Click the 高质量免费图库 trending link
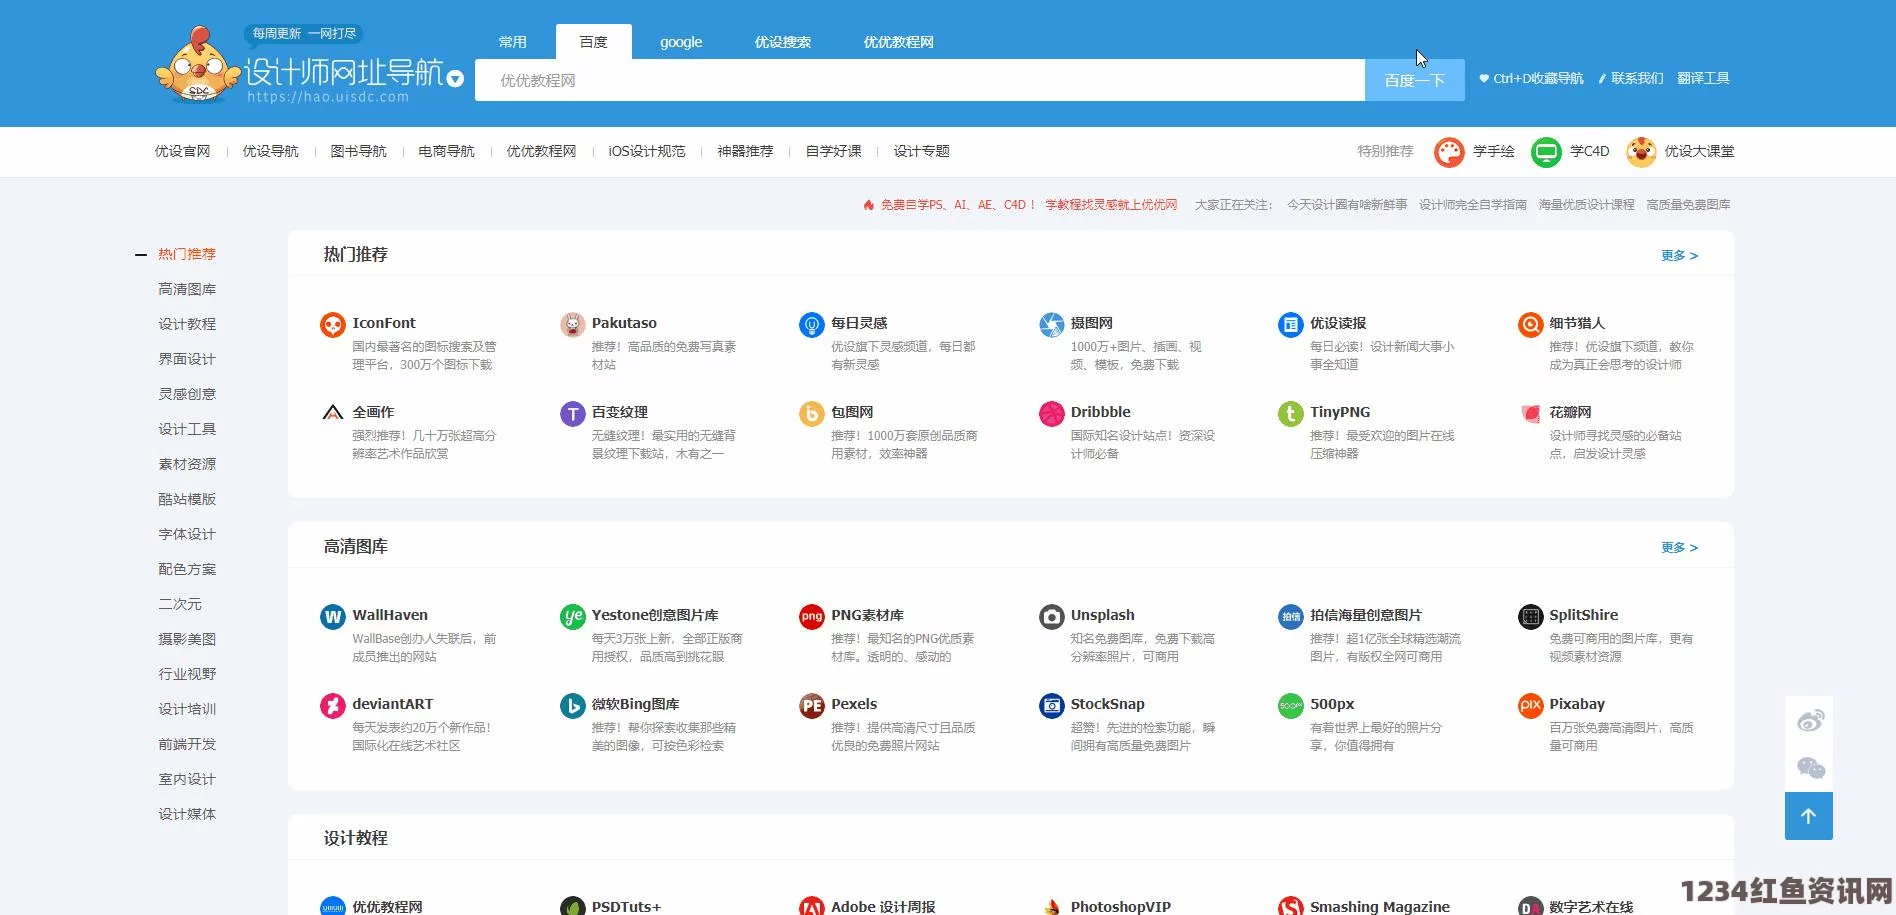Viewport: 1896px width, 915px height. click(x=1688, y=205)
